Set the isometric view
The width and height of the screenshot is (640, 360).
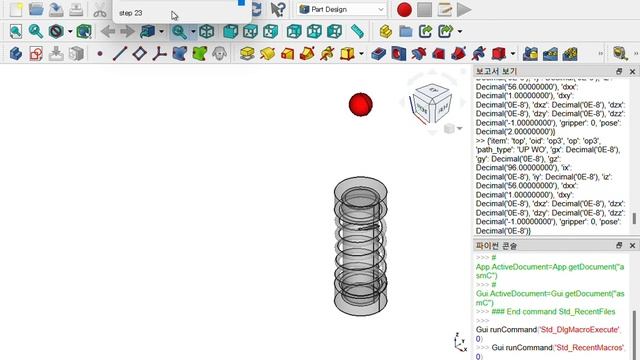(207, 31)
